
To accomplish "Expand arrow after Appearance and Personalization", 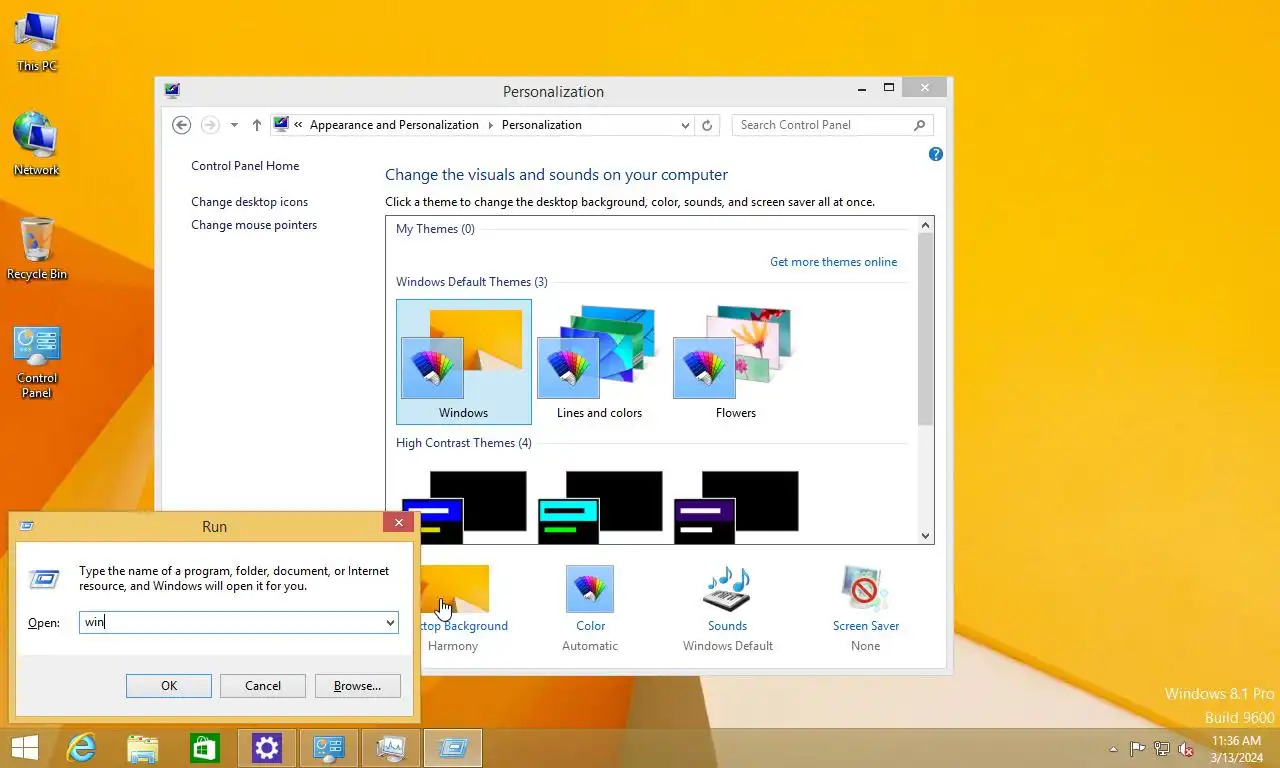I will 491,125.
